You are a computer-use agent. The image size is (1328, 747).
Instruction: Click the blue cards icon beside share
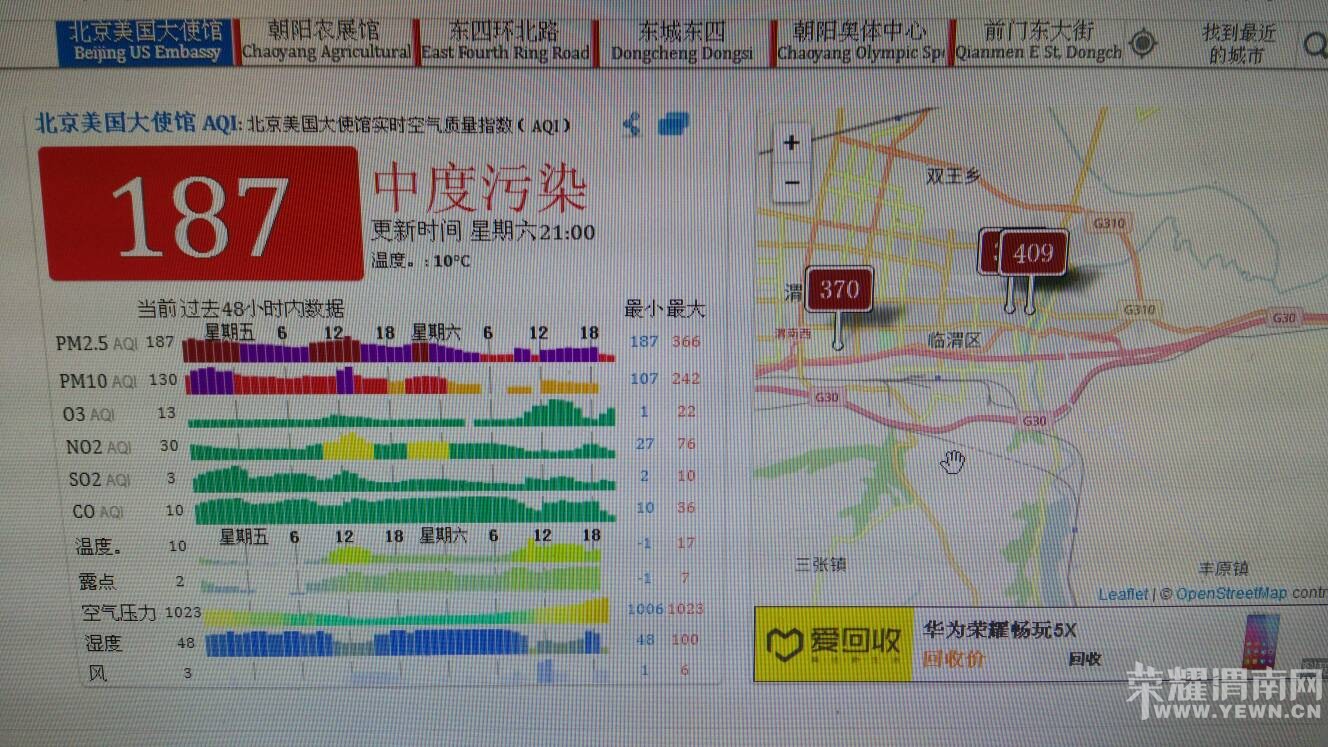(x=674, y=124)
